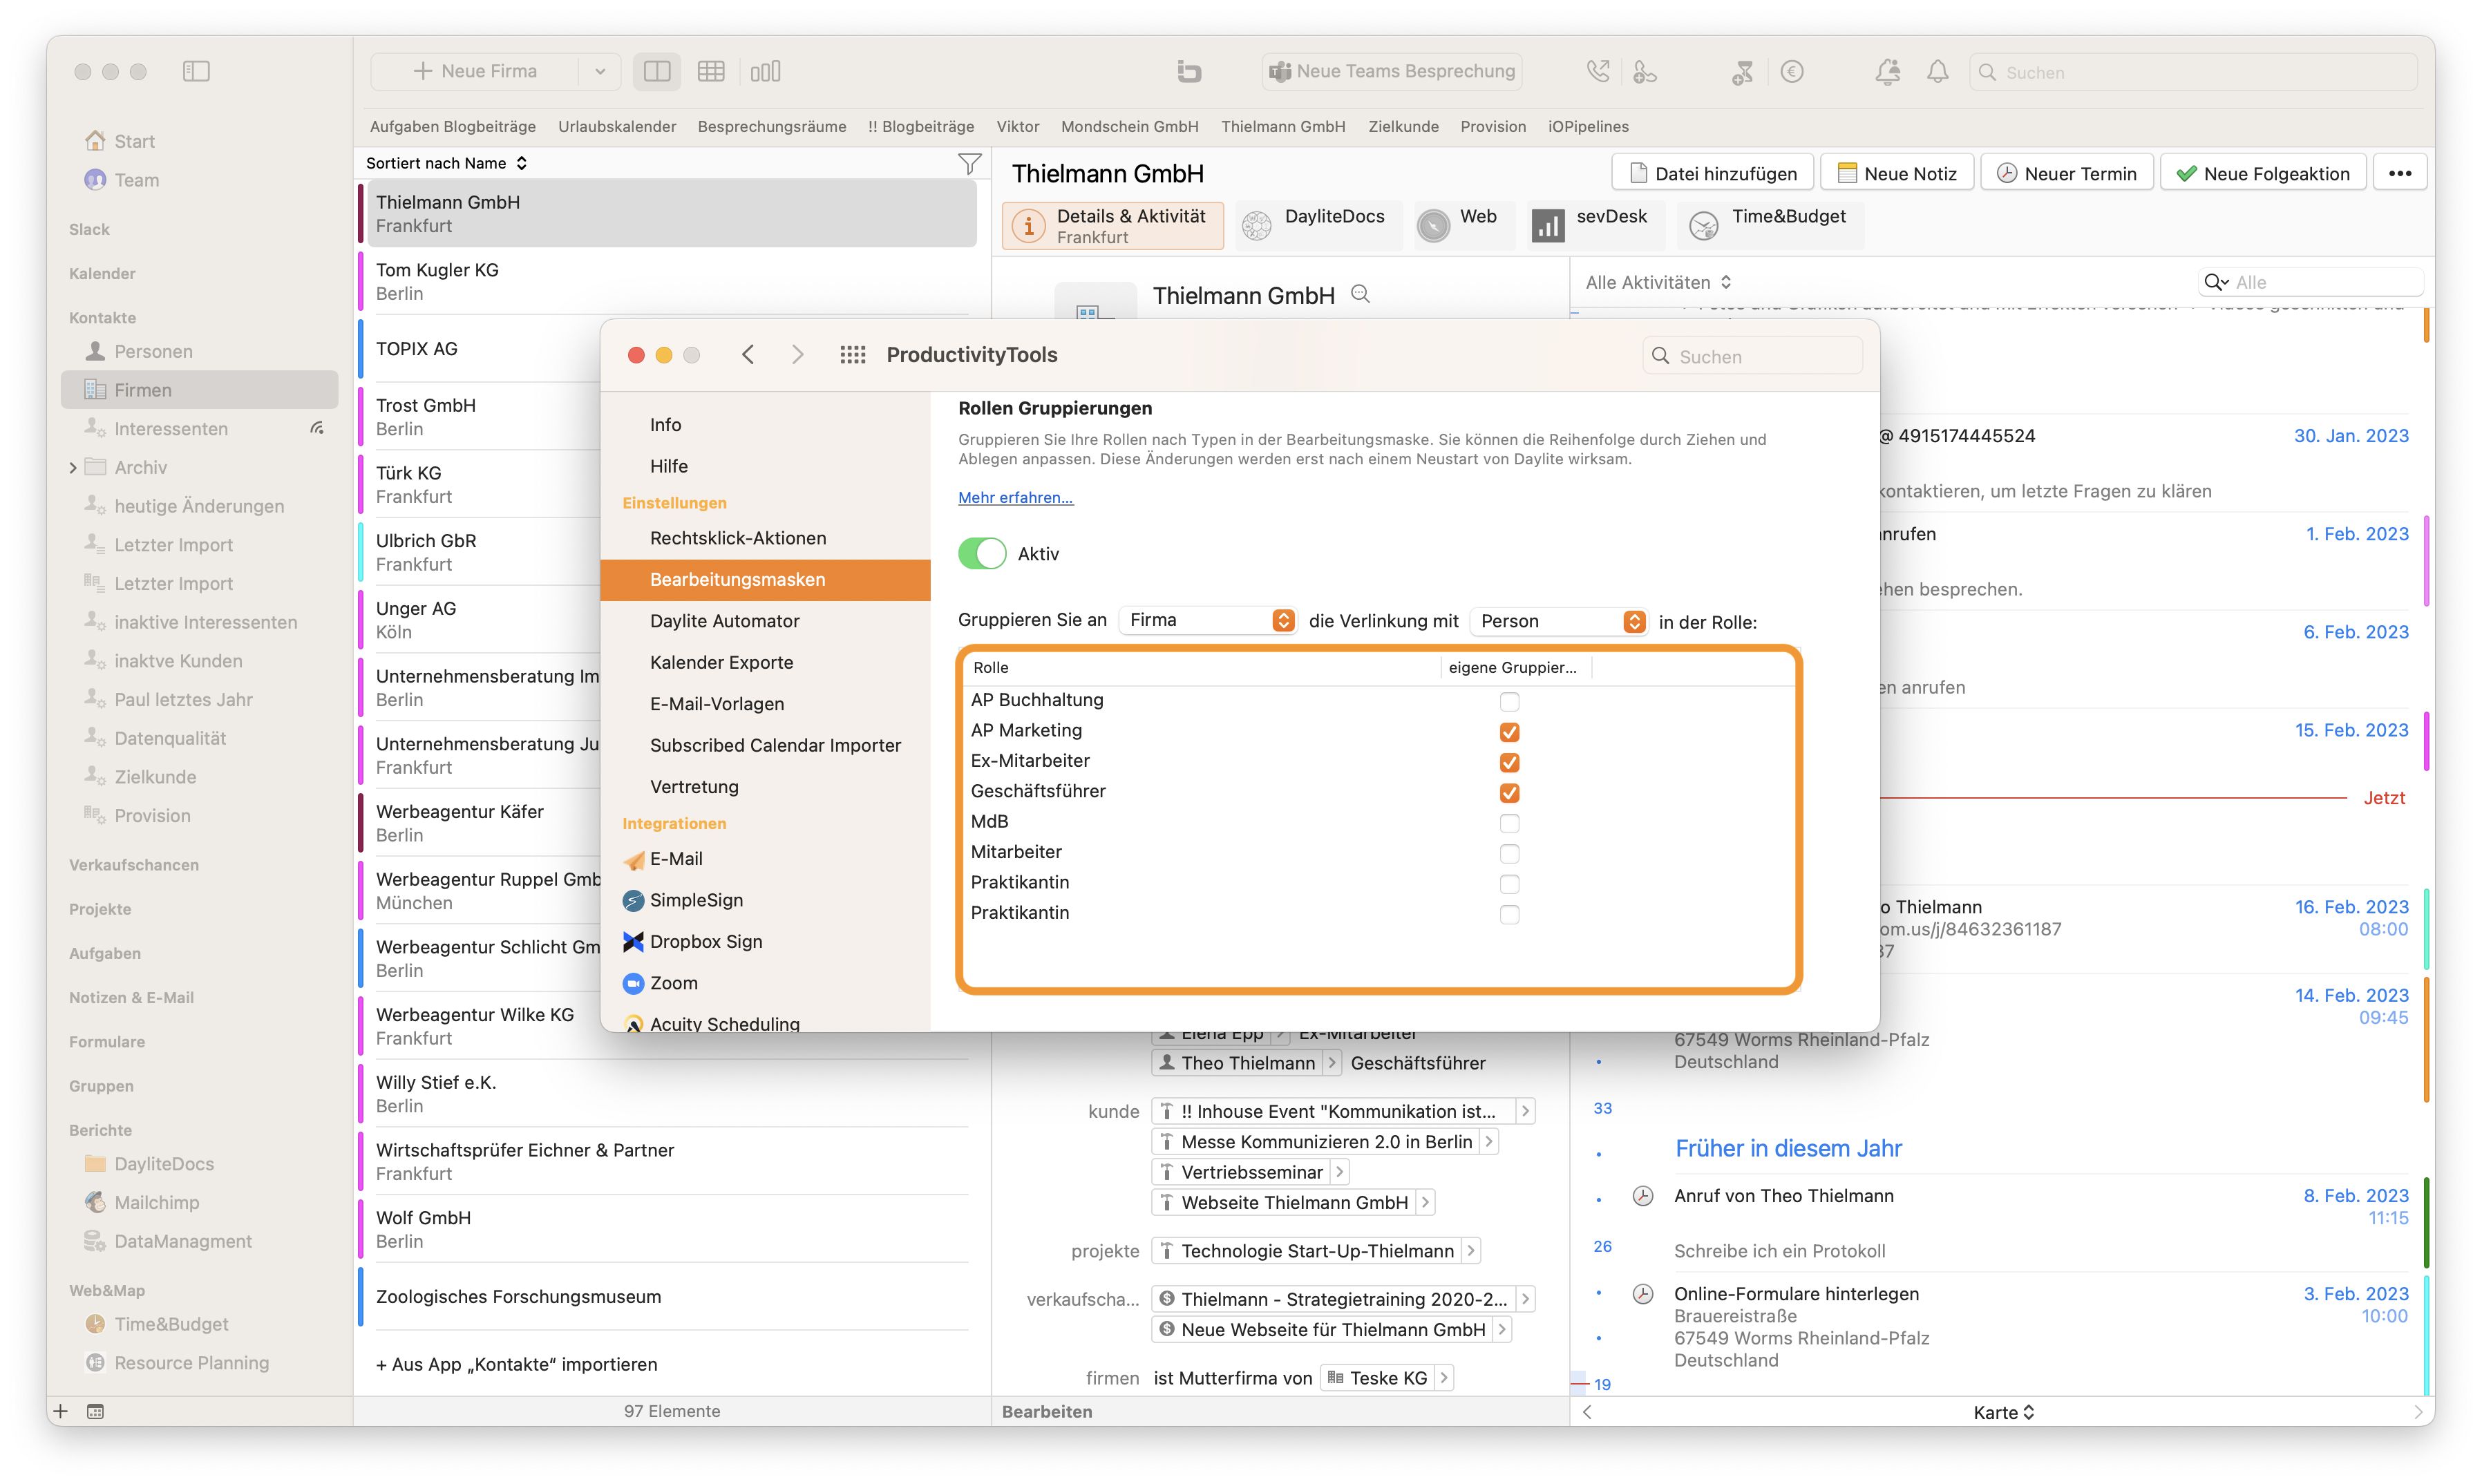
Task: Select Kalender Exporte in settings
Action: click(721, 662)
